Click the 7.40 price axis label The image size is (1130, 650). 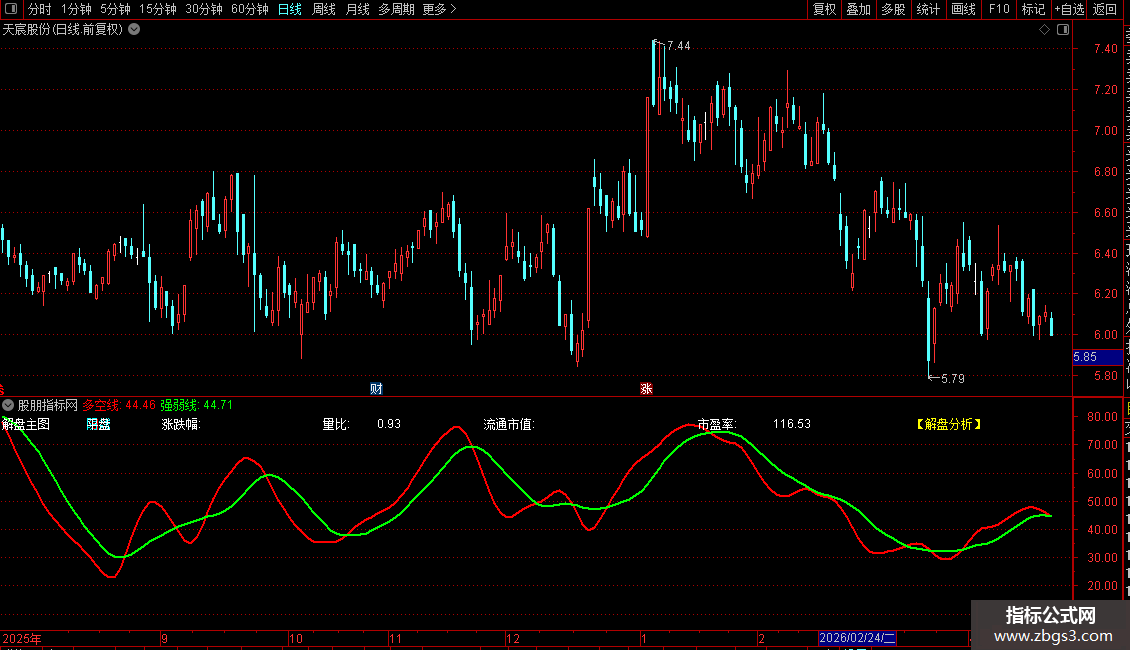[1105, 49]
